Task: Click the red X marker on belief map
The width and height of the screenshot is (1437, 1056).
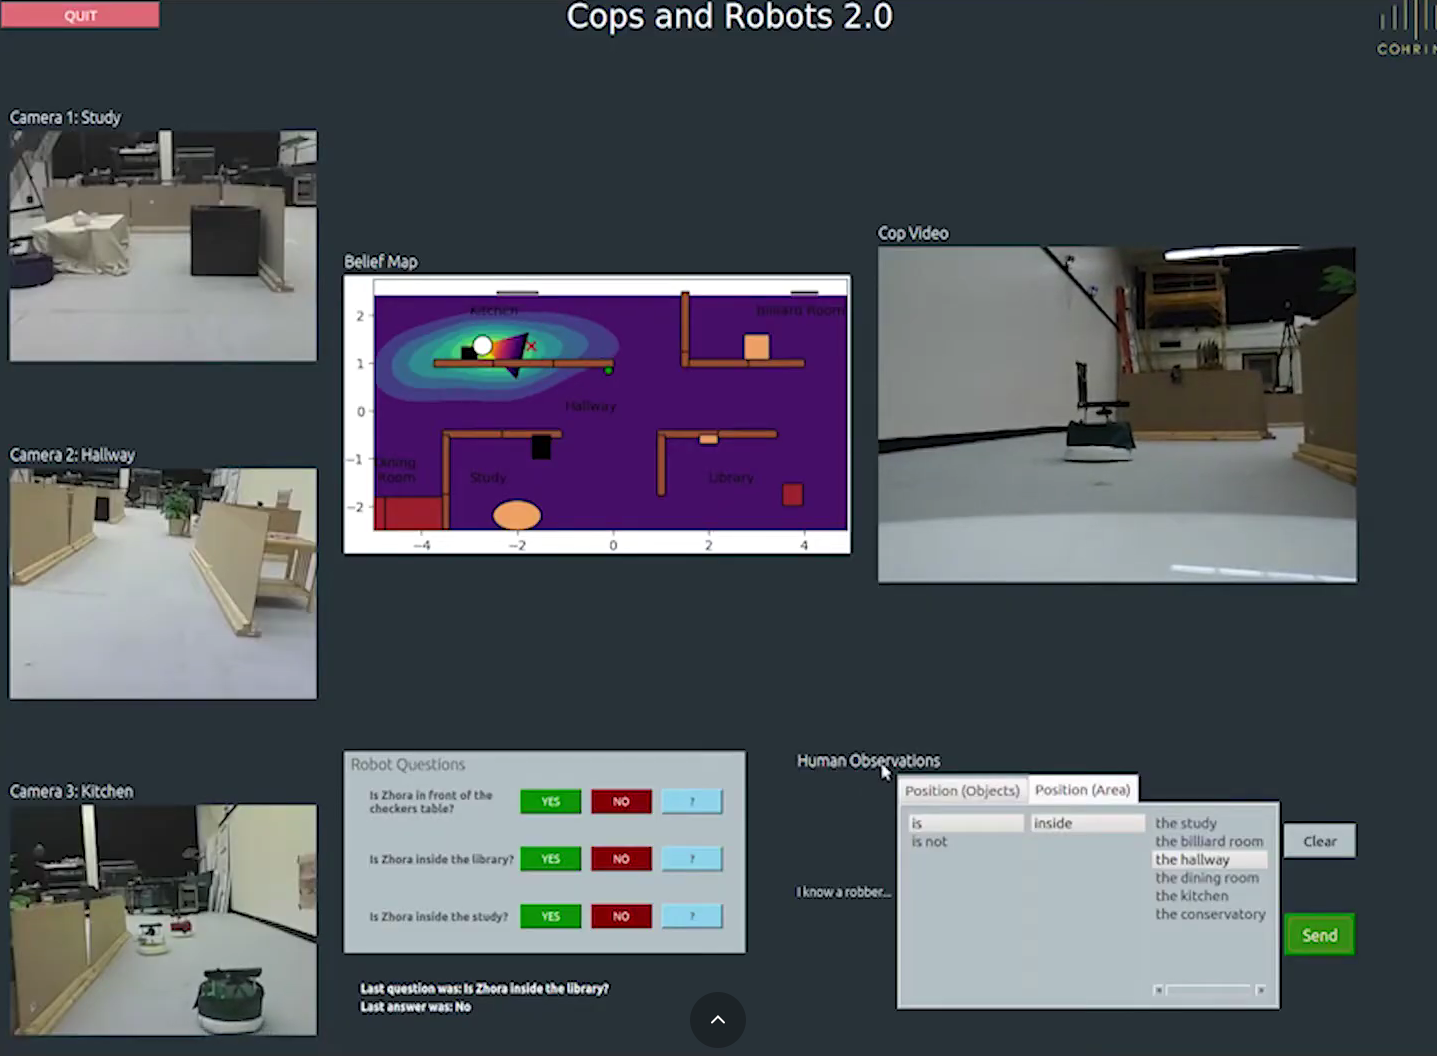Action: pyautogui.click(x=531, y=347)
